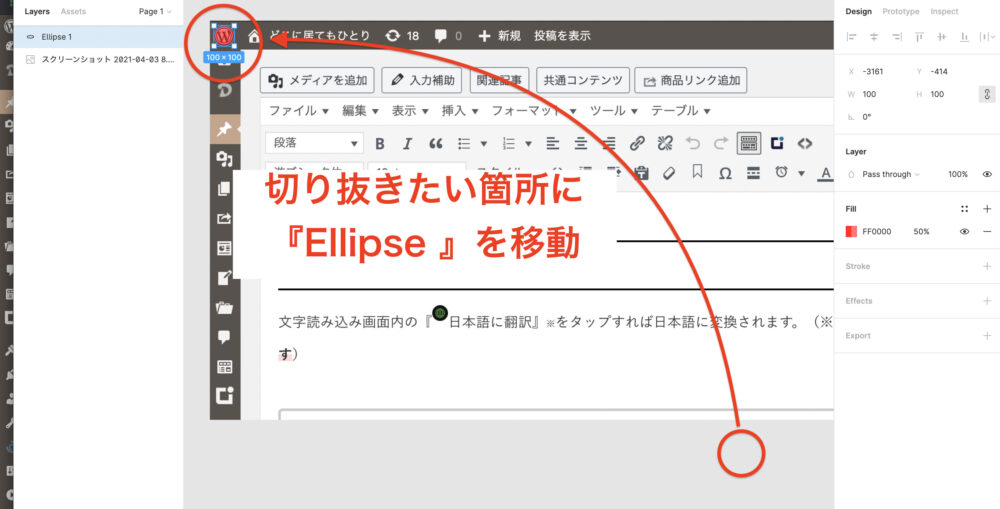Click the omega special character icon
Image resolution: width=1000 pixels, height=509 pixels.
pos(725,173)
